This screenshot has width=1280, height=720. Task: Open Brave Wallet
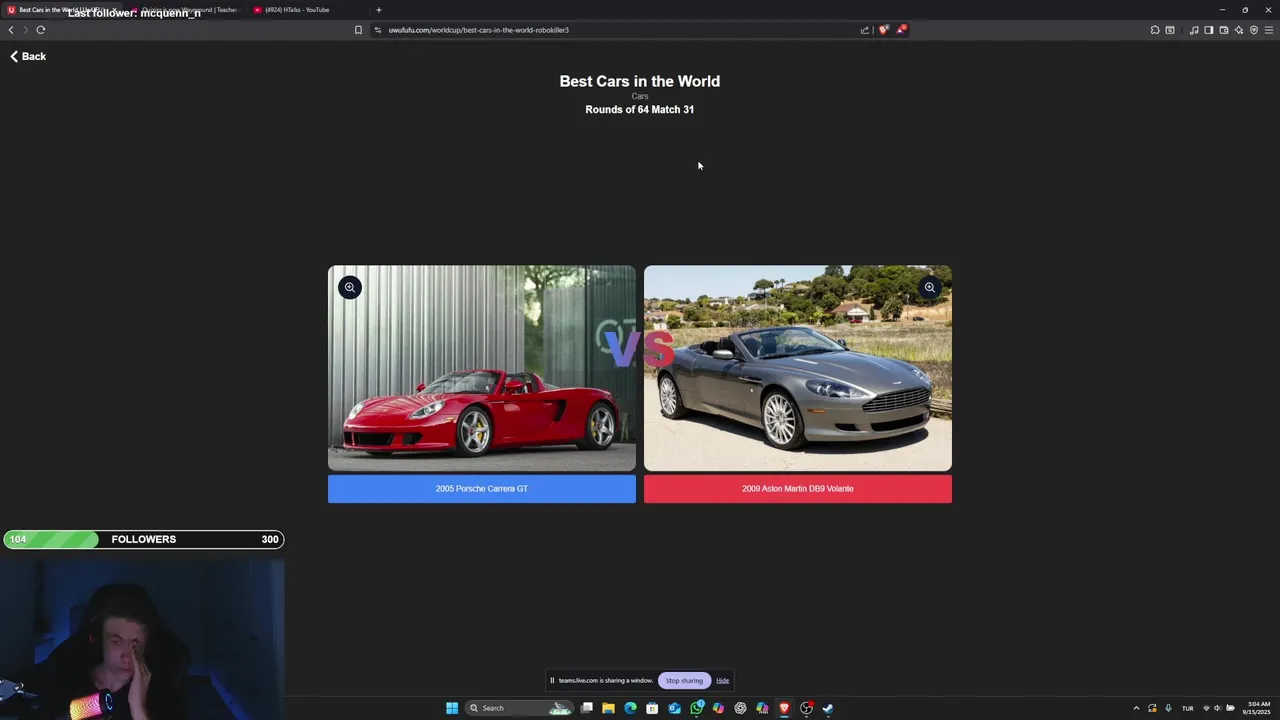coord(1224,30)
